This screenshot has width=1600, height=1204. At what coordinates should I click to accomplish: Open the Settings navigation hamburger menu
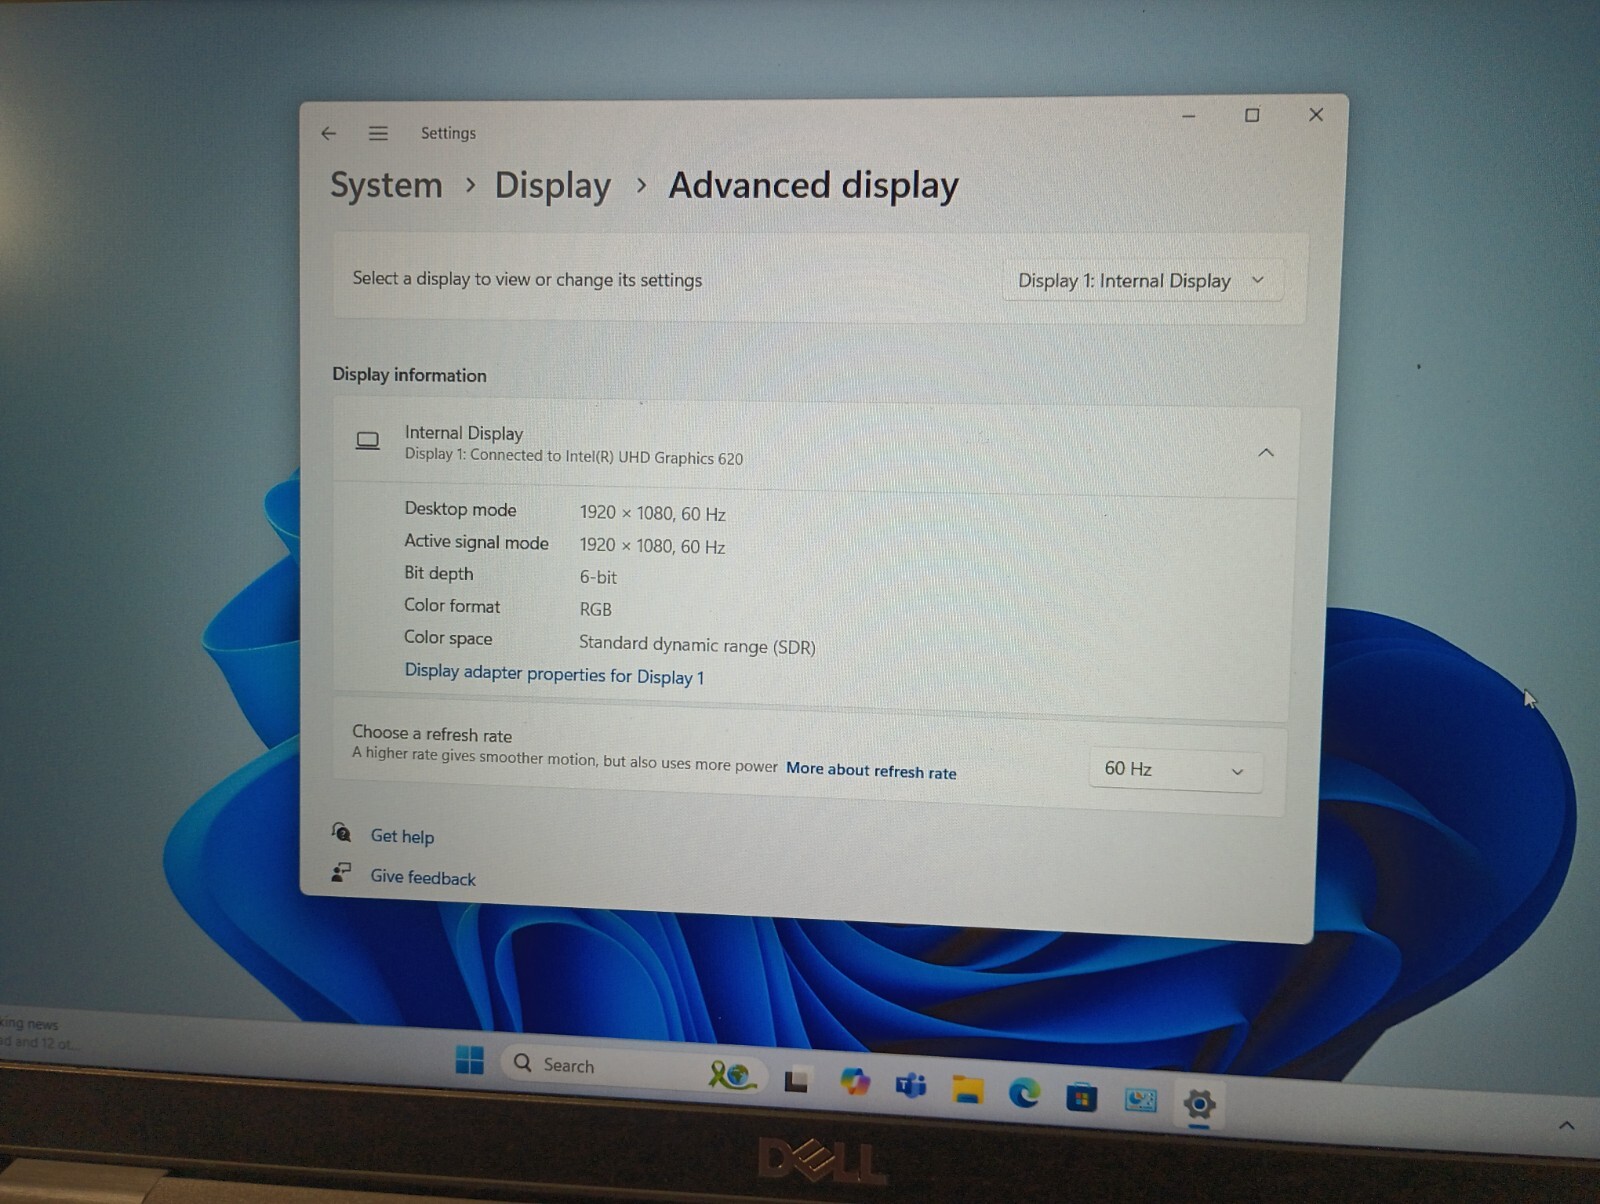tap(378, 133)
